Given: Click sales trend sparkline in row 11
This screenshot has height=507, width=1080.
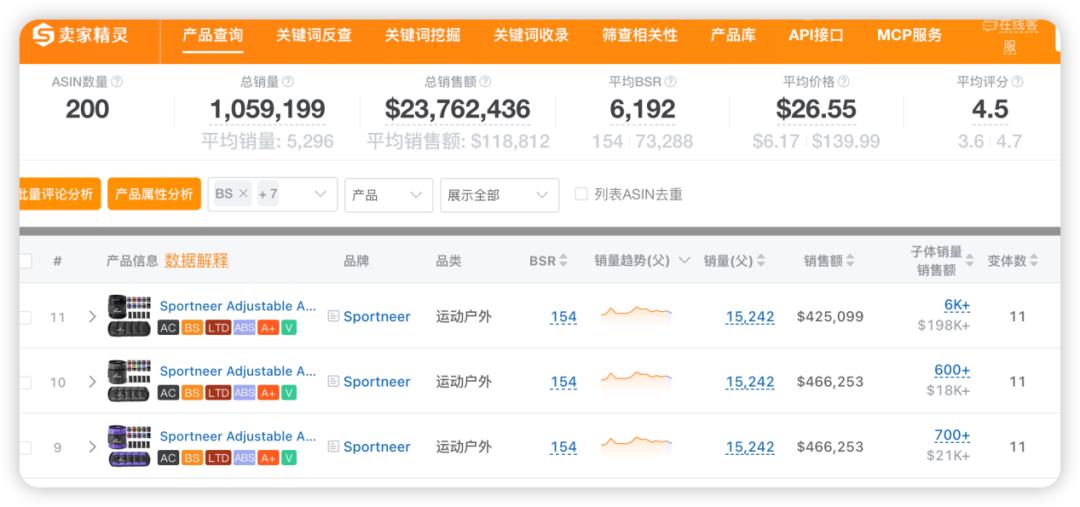Looking at the screenshot, I should [x=636, y=313].
